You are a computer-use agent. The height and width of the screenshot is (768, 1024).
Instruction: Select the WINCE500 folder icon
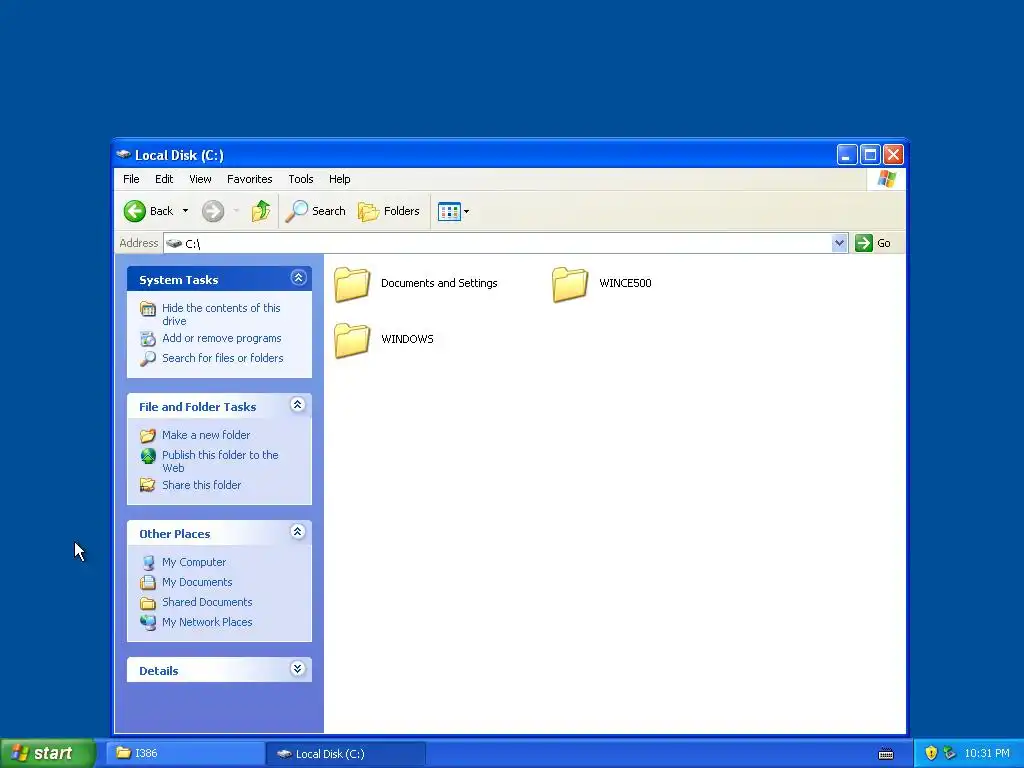tap(570, 285)
